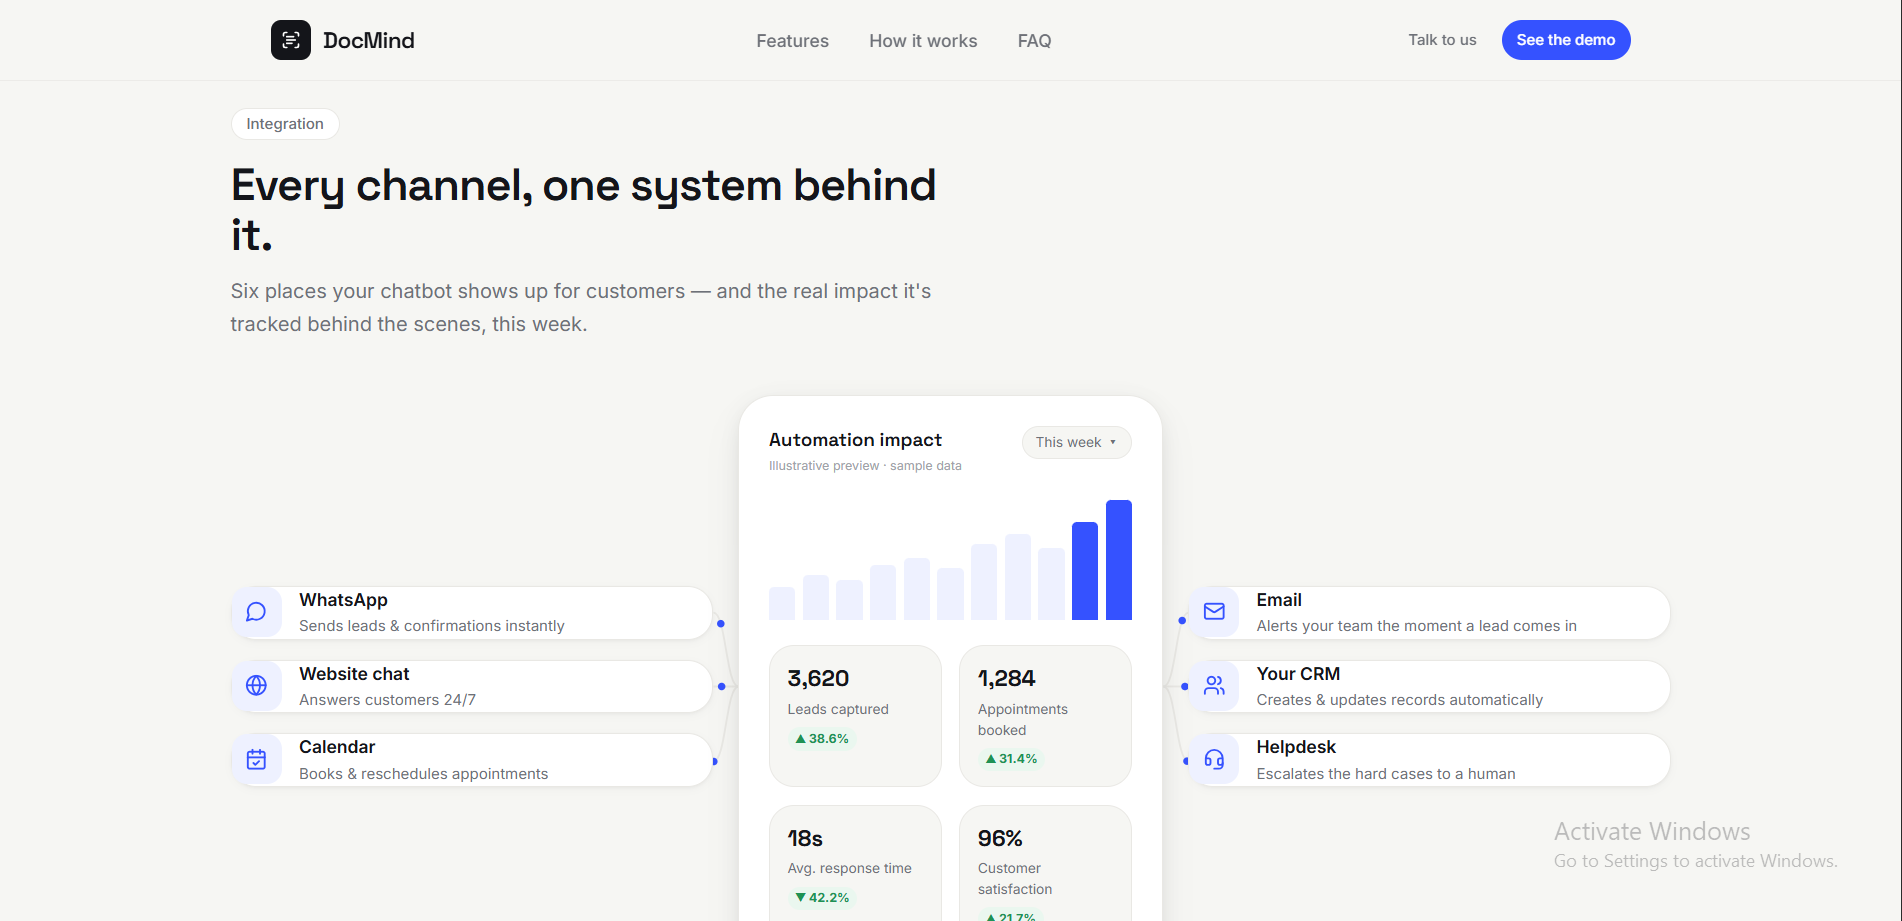The height and width of the screenshot is (921, 1902).
Task: Click 'Illustrative preview · sample data' caption
Action: click(x=865, y=466)
